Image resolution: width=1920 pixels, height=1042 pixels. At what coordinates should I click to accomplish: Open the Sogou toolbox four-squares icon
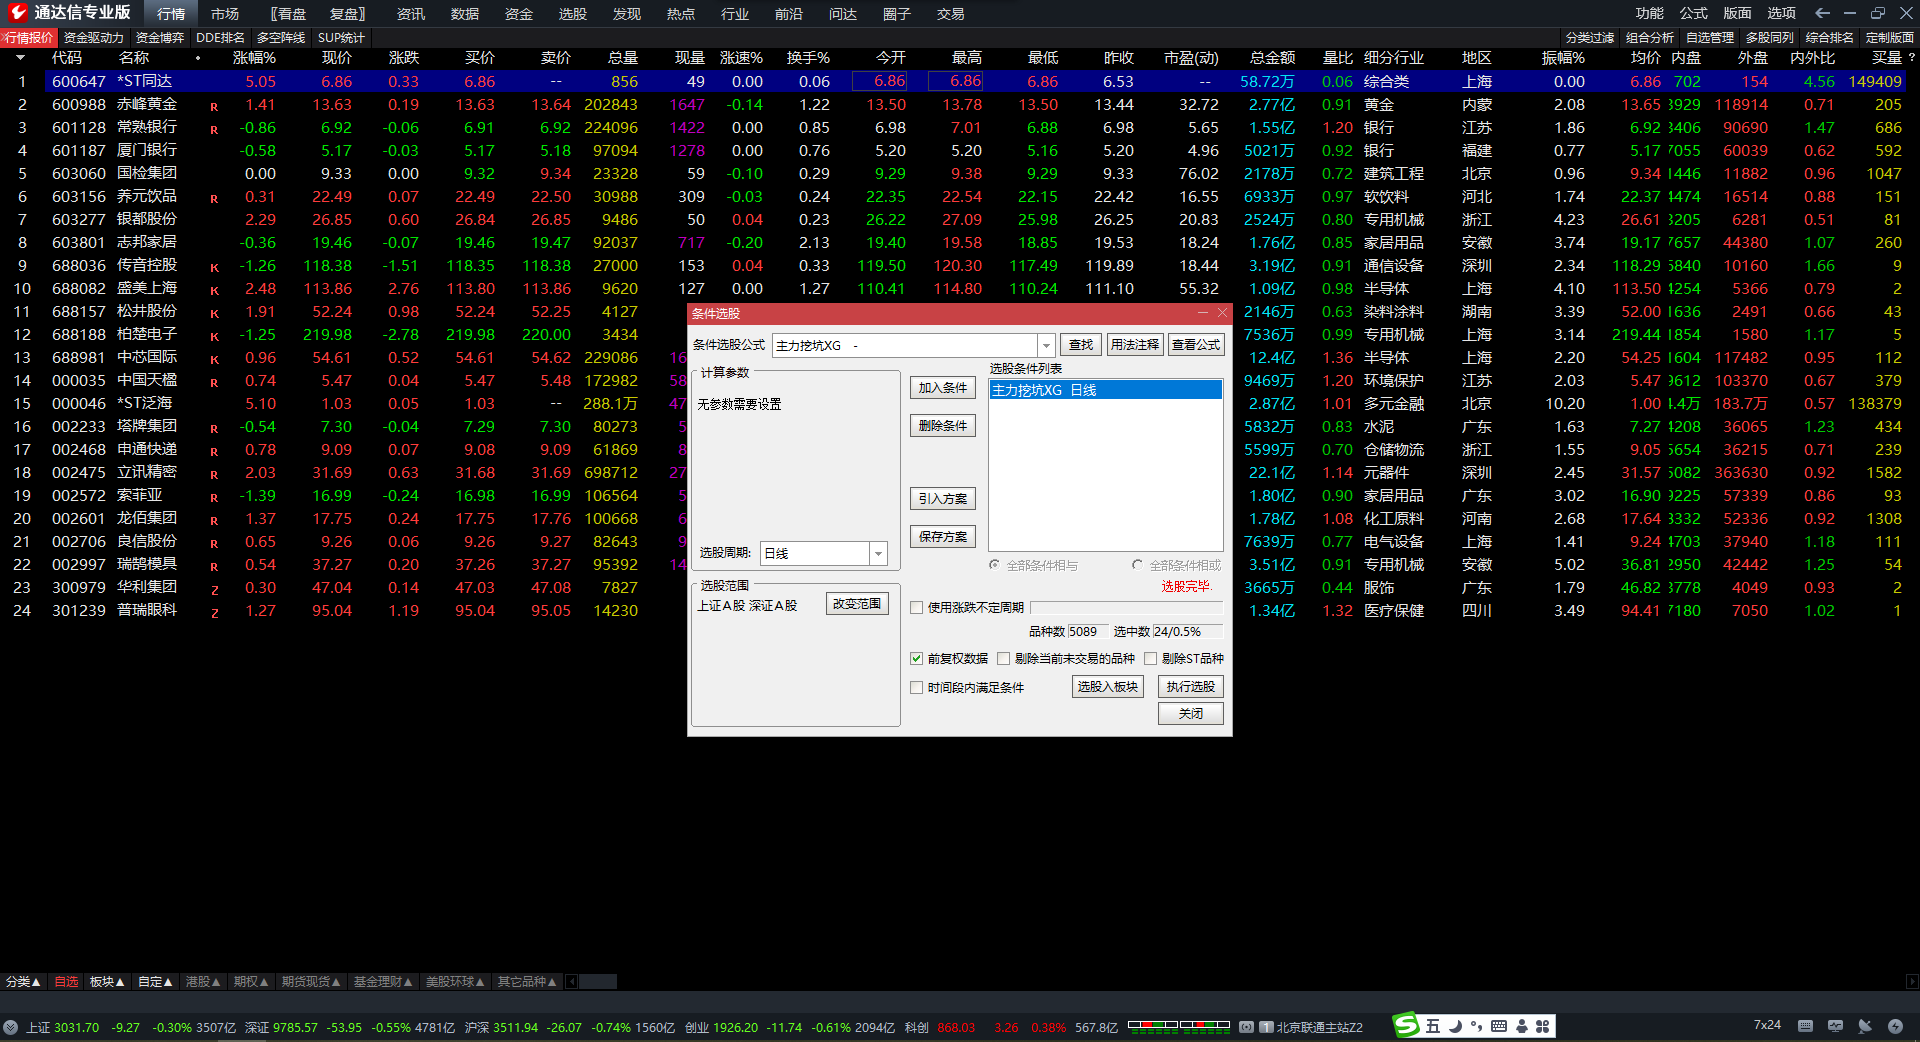[x=1542, y=1026]
